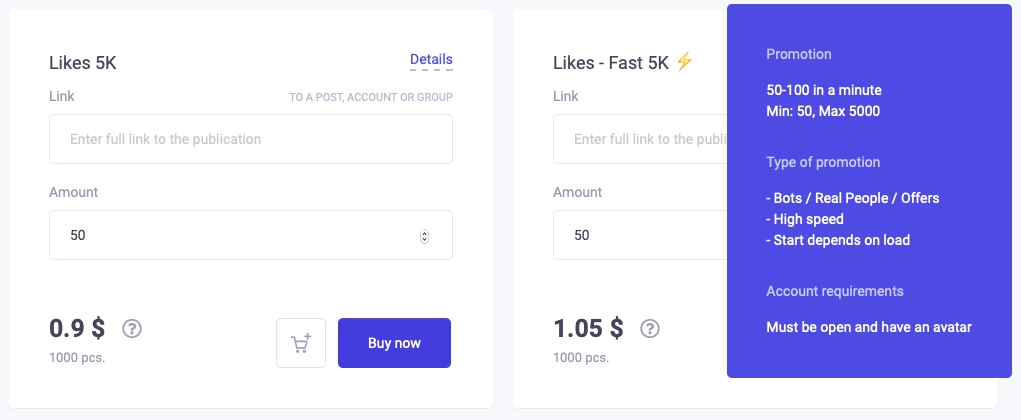Click 'Account requirements' heading in tooltip
Image resolution: width=1021 pixels, height=420 pixels.
[834, 291]
